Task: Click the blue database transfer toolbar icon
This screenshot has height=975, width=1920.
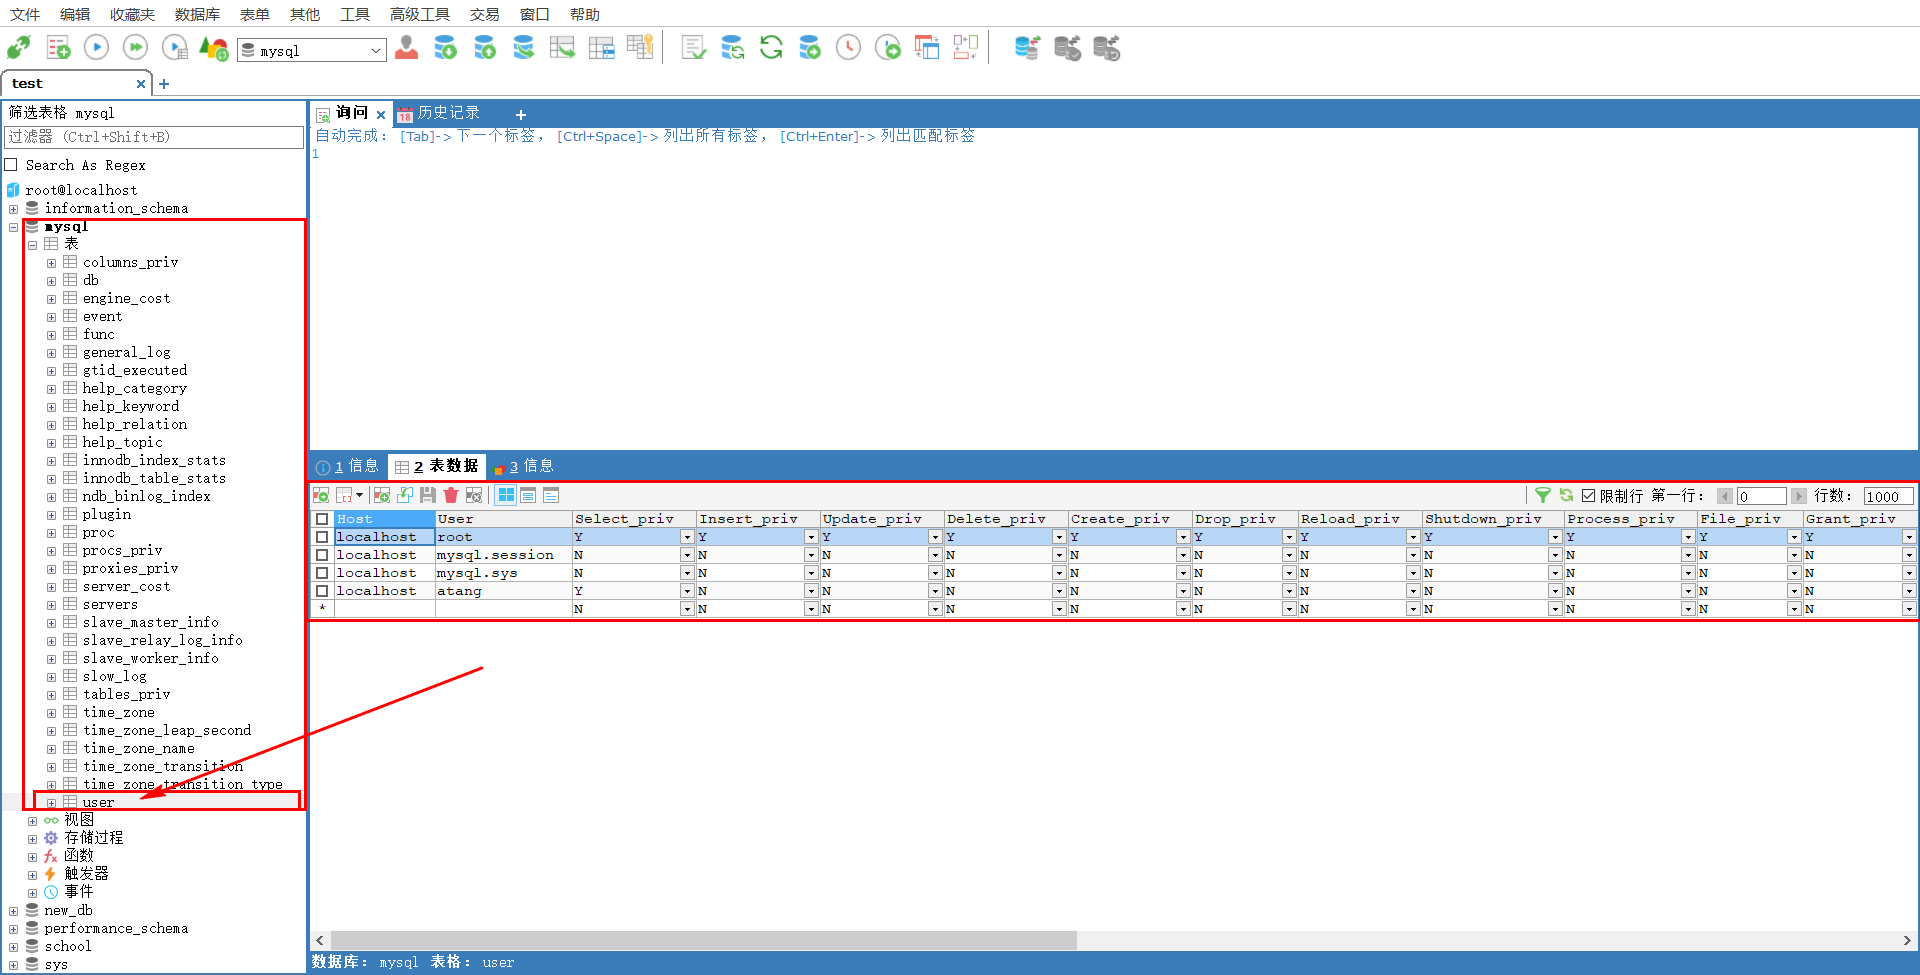Action: pos(1027,48)
